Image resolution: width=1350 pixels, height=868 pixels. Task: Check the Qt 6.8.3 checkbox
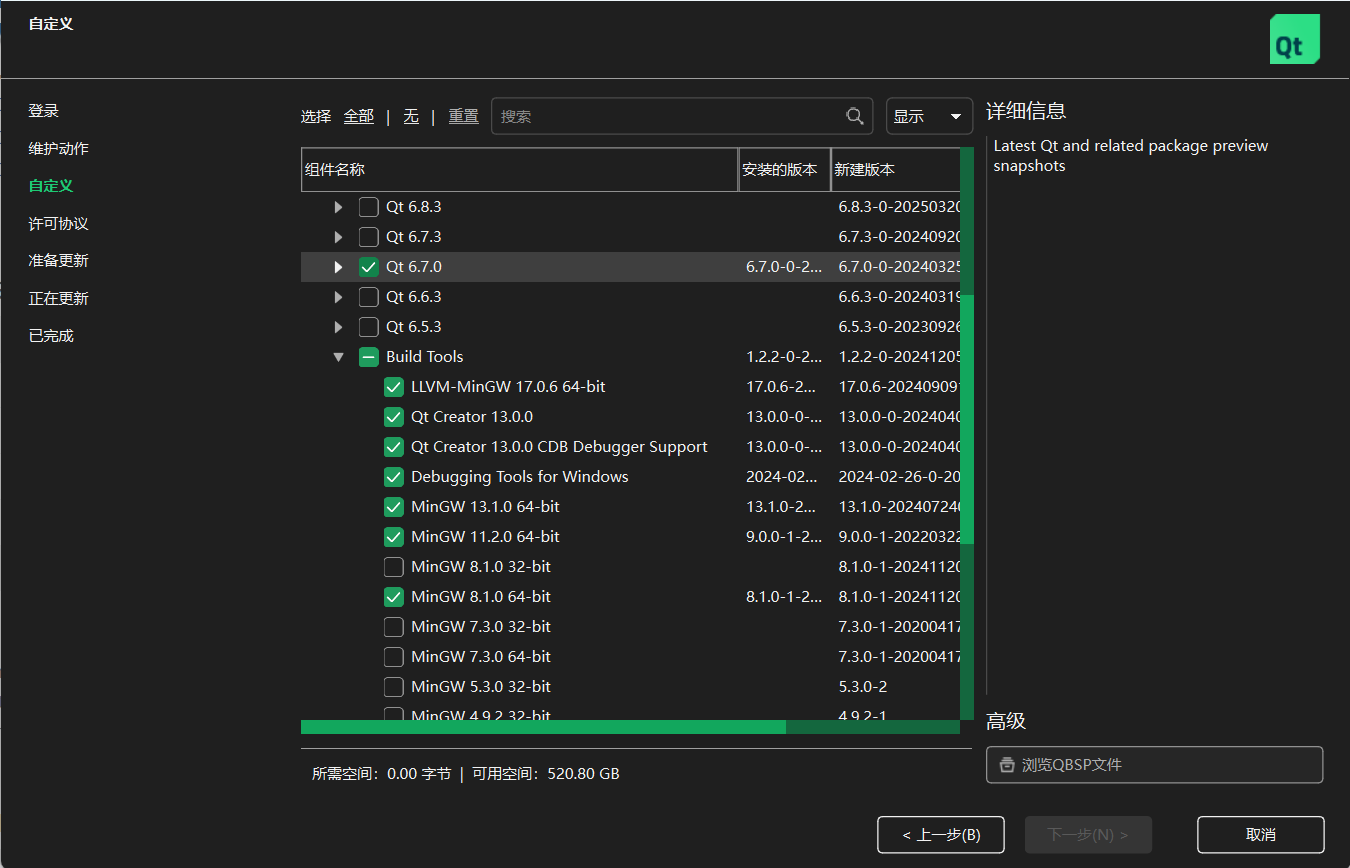coord(368,206)
